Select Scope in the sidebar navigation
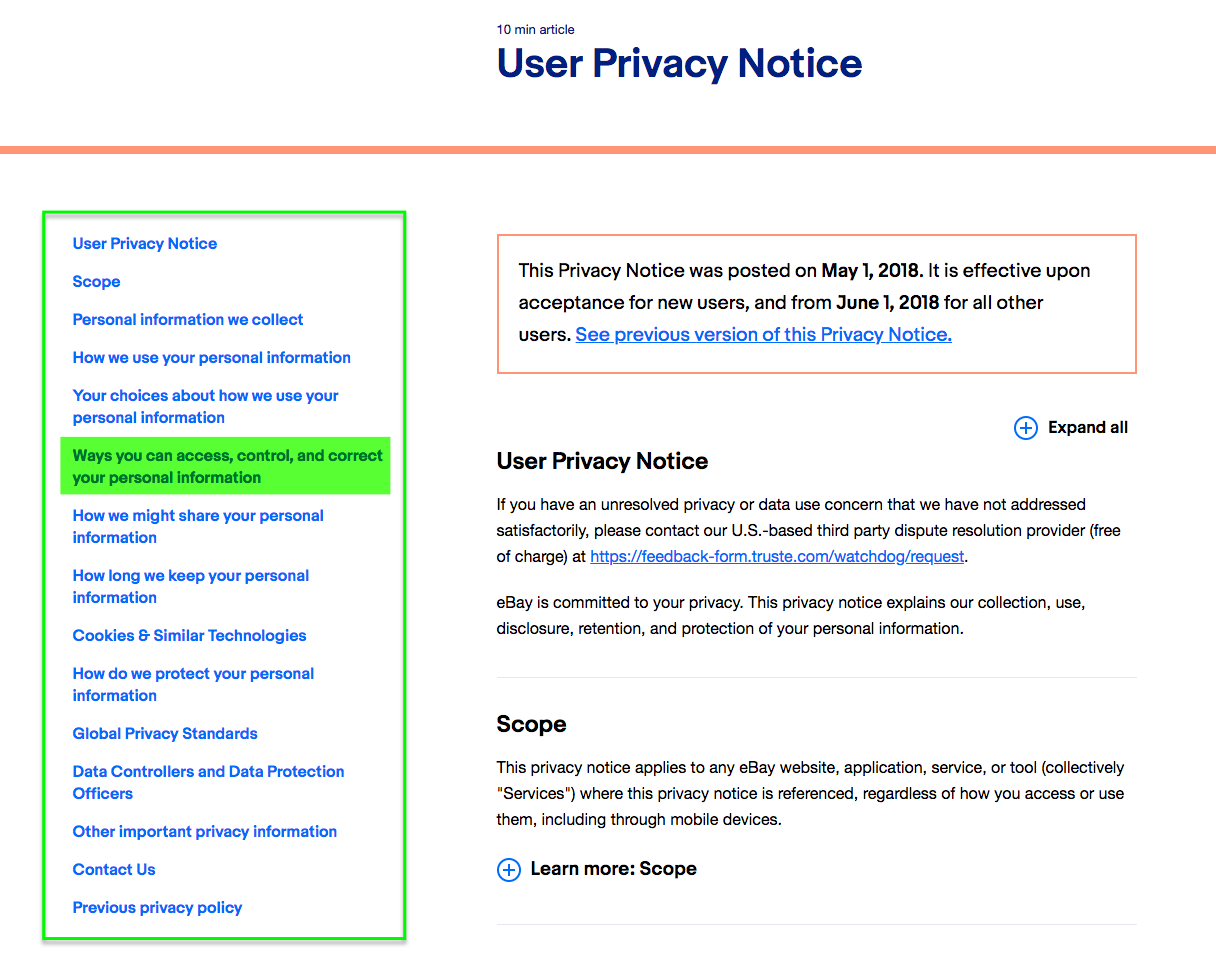The height and width of the screenshot is (963, 1216). point(96,282)
